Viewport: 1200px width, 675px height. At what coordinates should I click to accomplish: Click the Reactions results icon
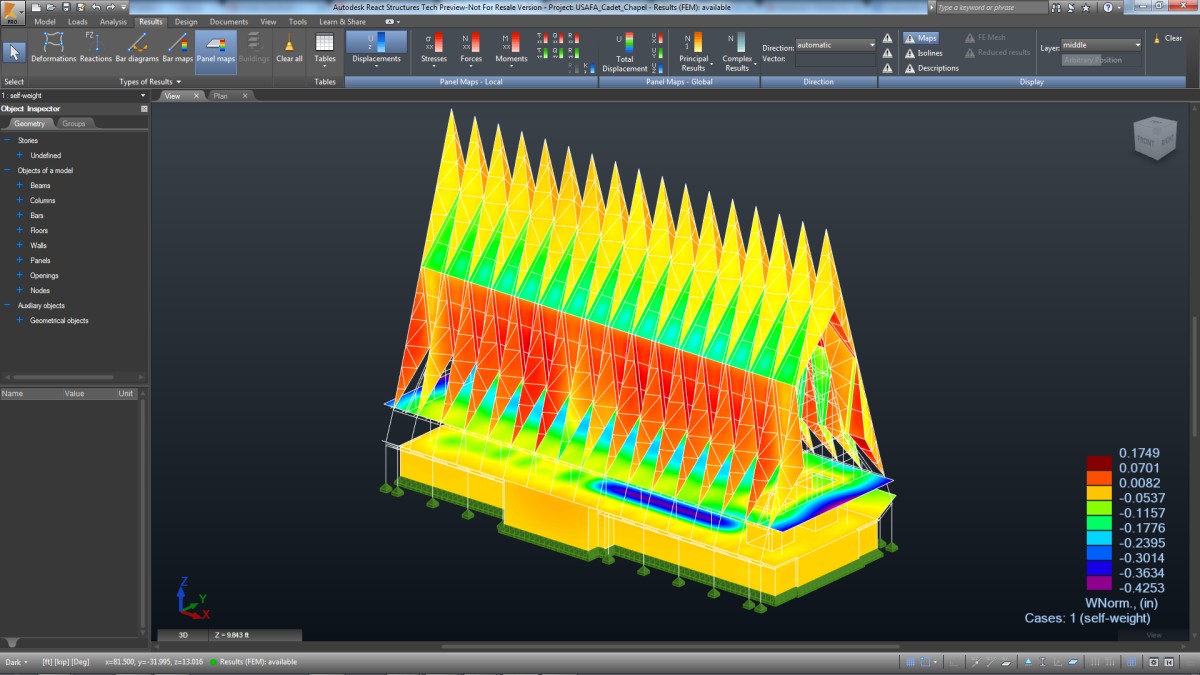pos(96,47)
